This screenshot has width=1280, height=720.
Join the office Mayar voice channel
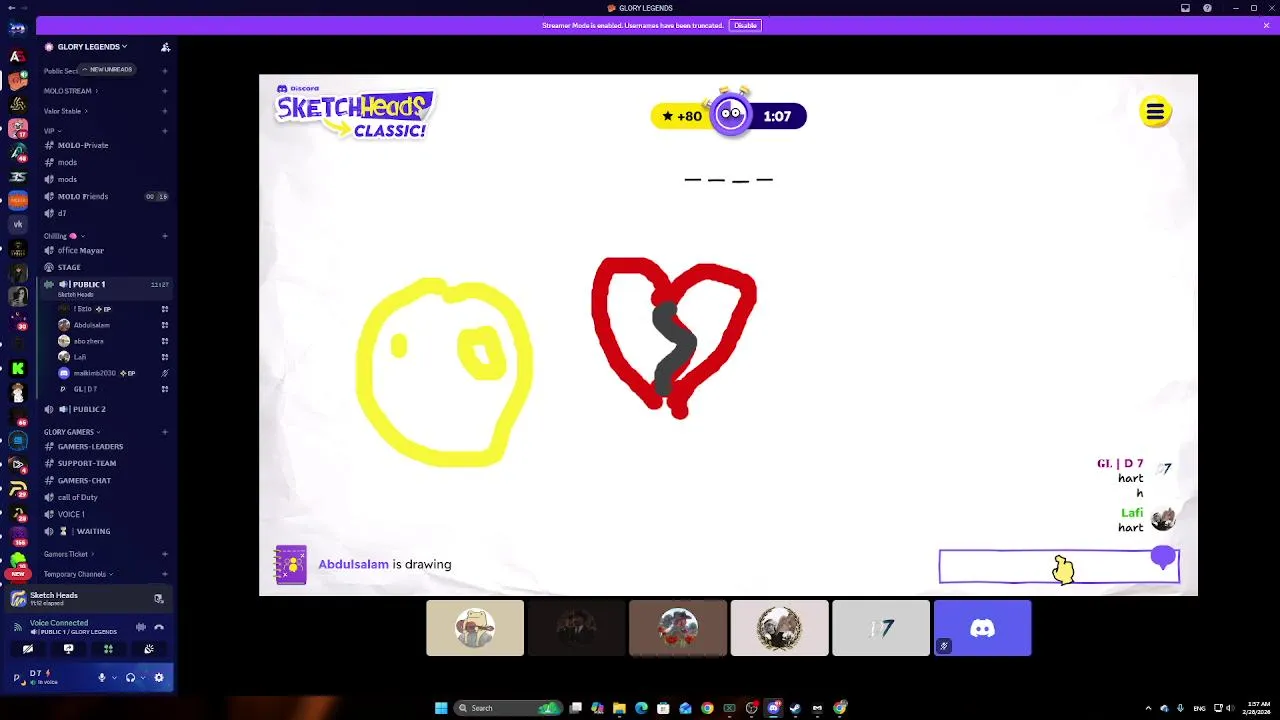coord(107,250)
